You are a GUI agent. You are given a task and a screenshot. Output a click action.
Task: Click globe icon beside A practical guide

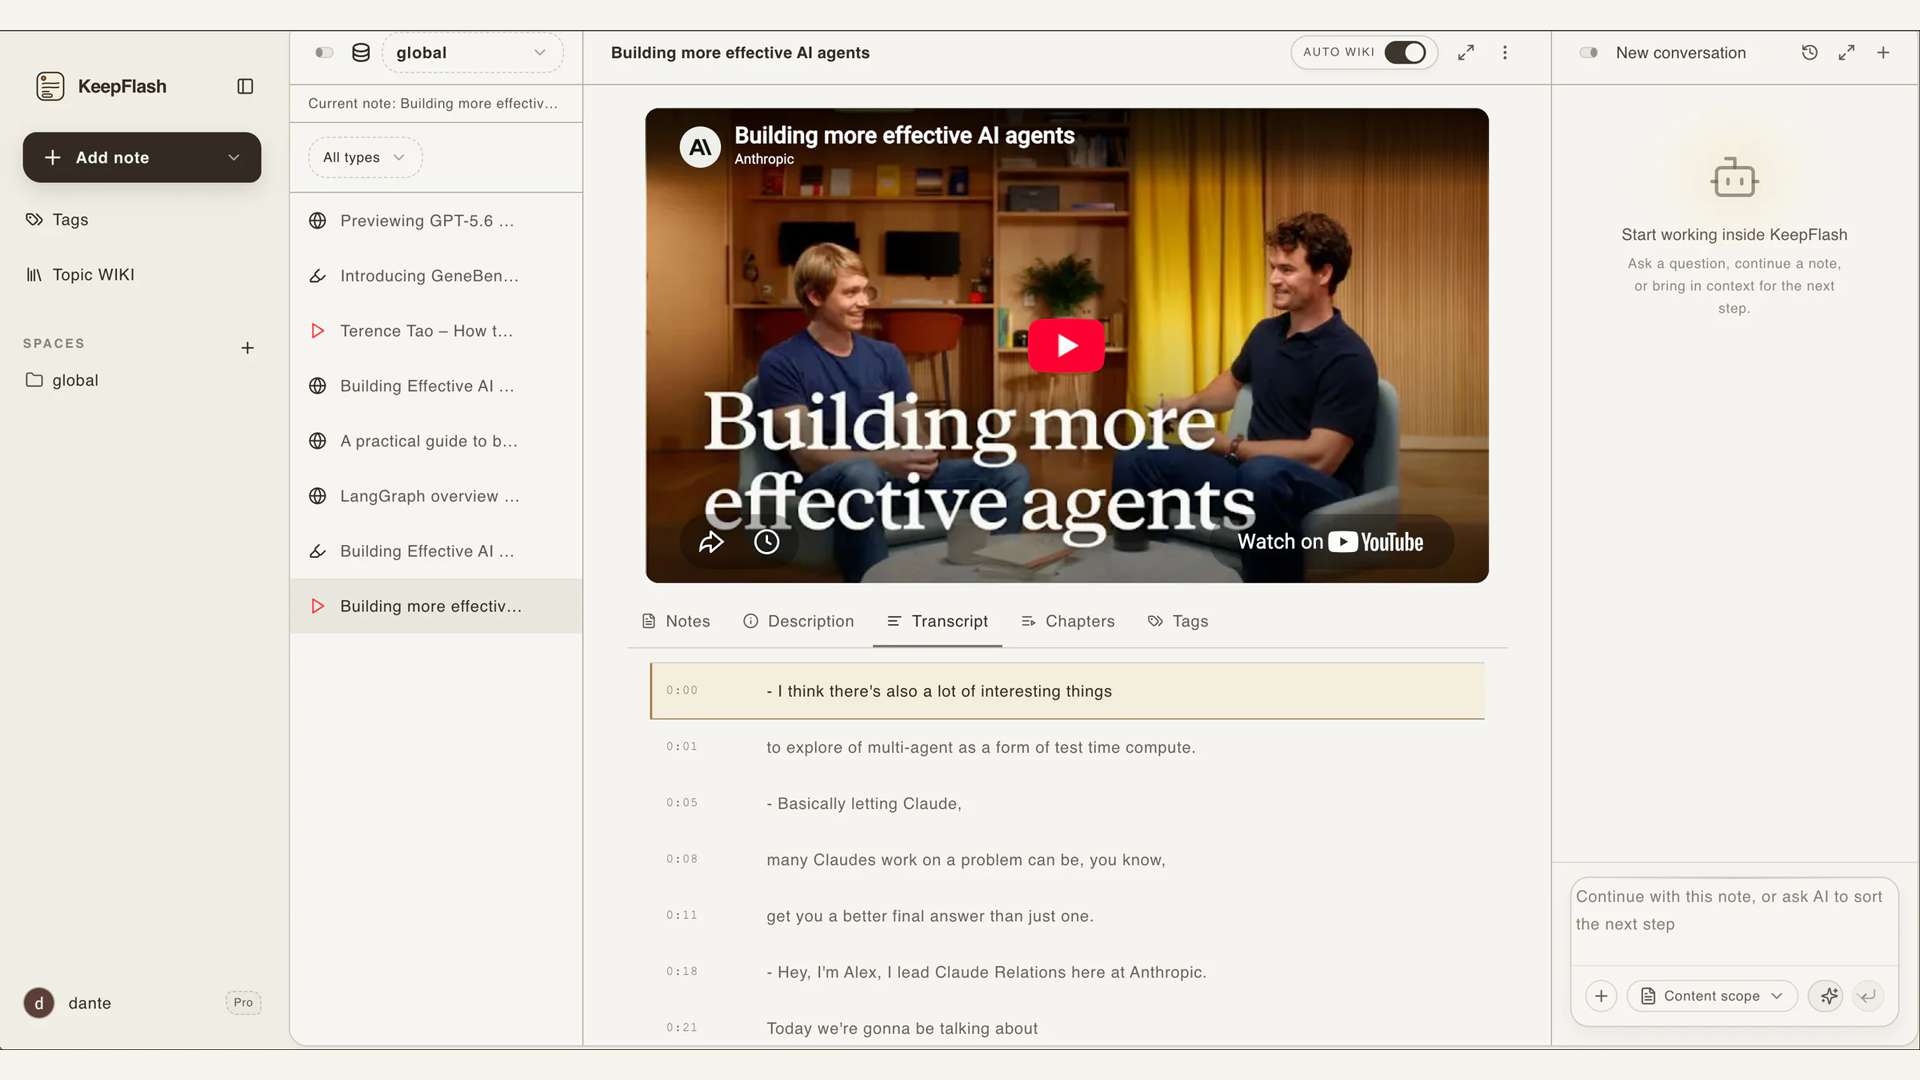[x=317, y=440]
